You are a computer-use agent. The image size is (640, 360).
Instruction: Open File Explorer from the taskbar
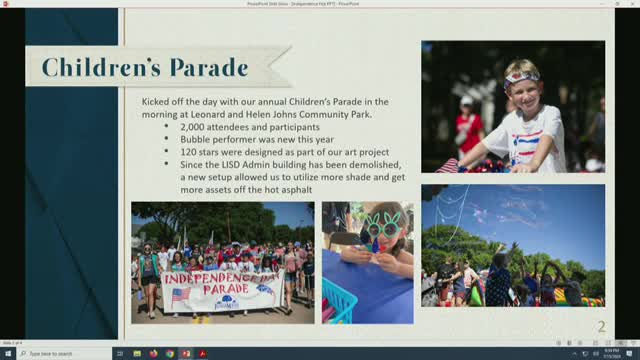tap(137, 353)
